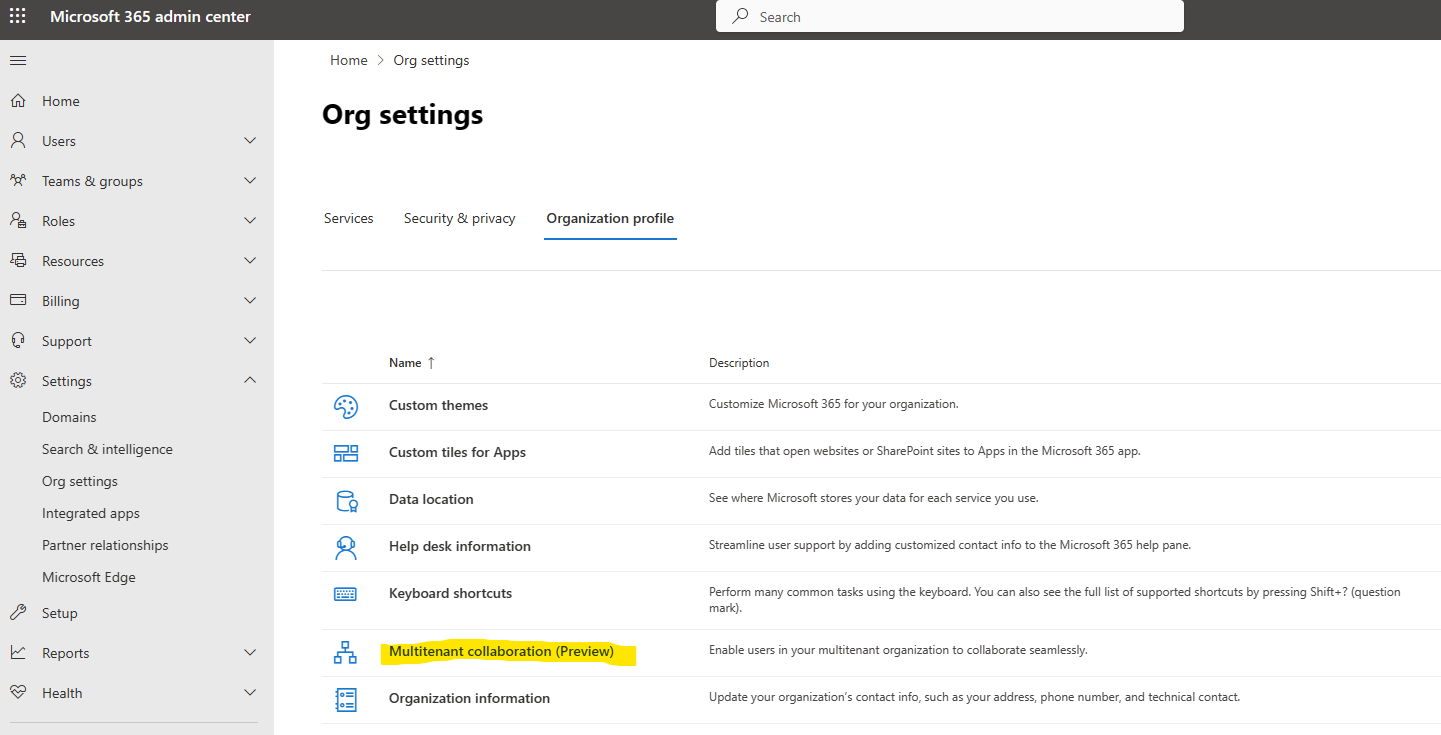Click the Users person icon
Screen dimensions: 1441x735
(18, 141)
